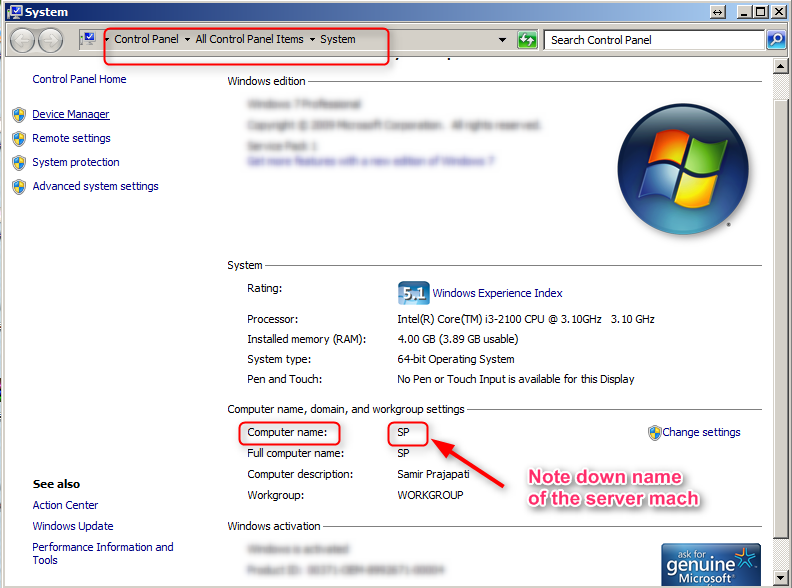Click the Forward navigation arrow button
792x588 pixels.
point(51,40)
